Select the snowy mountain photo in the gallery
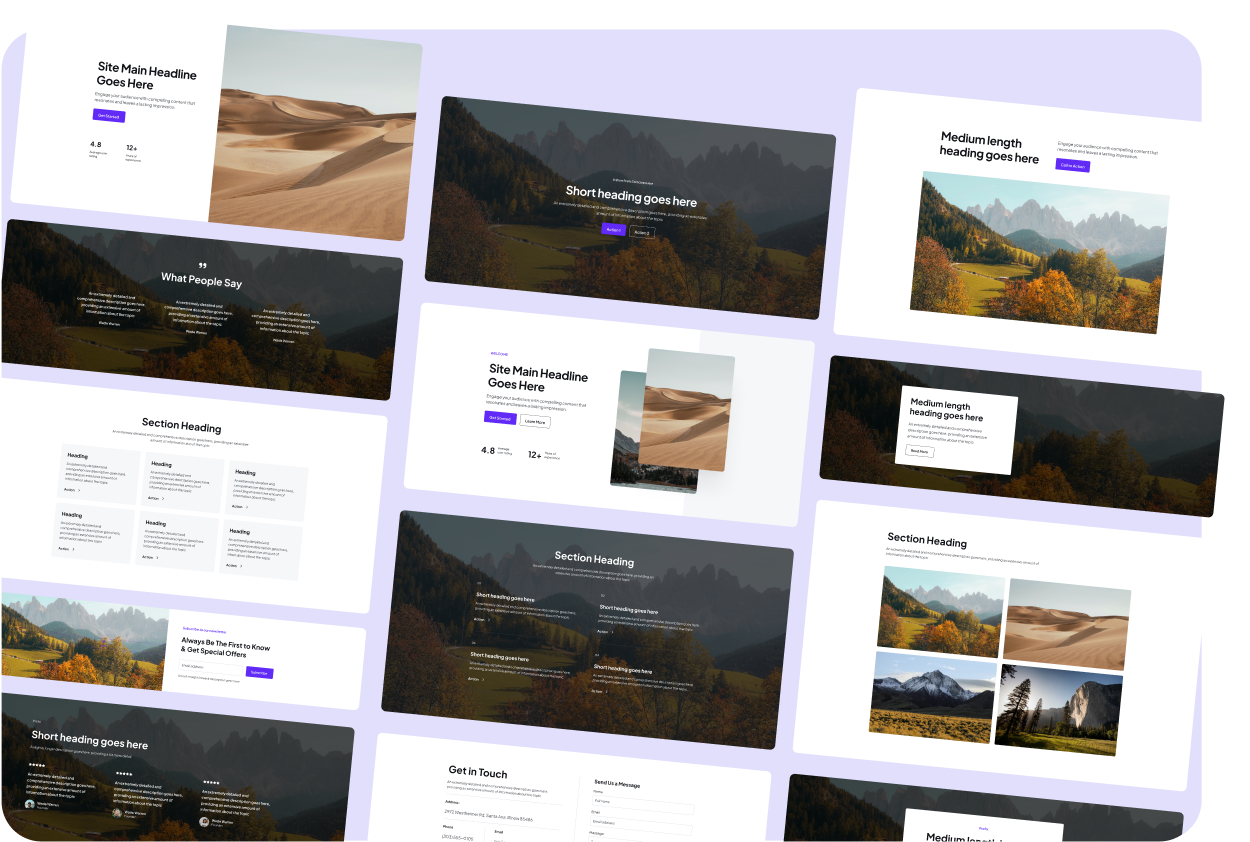Image resolution: width=1250 pixels, height=842 pixels. tap(934, 698)
